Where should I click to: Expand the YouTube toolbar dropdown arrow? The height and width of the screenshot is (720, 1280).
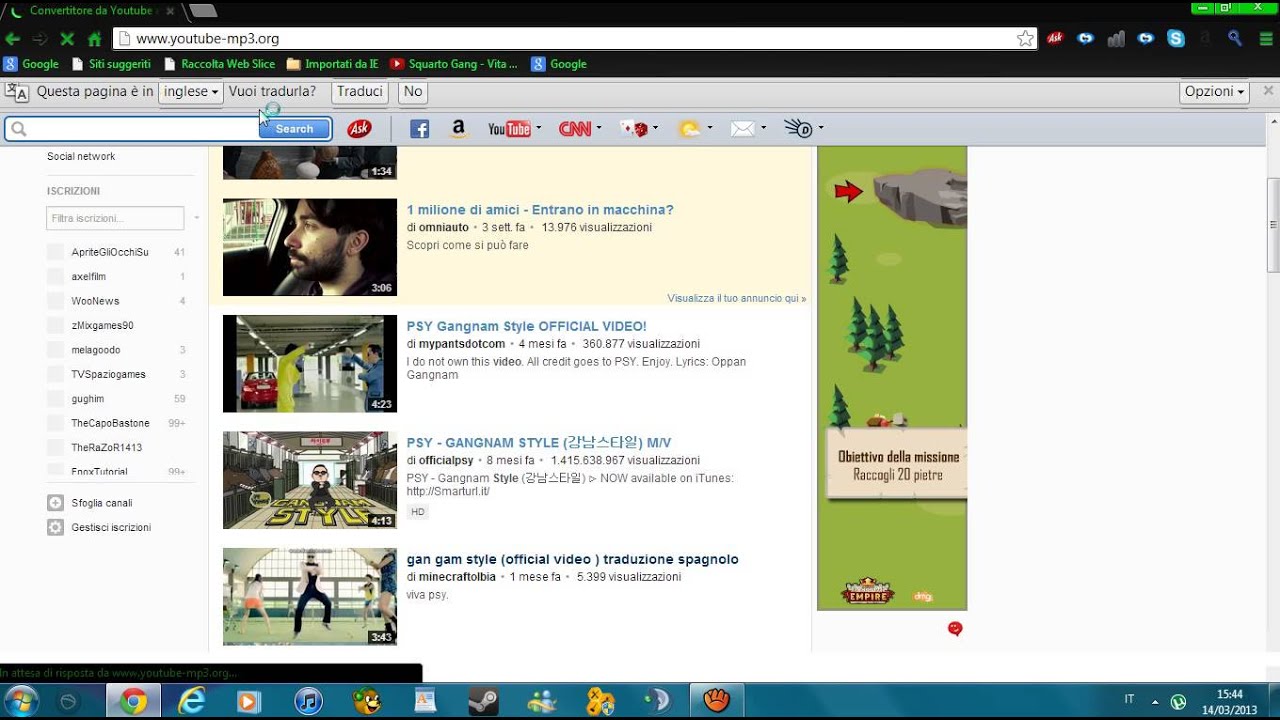coord(539,128)
